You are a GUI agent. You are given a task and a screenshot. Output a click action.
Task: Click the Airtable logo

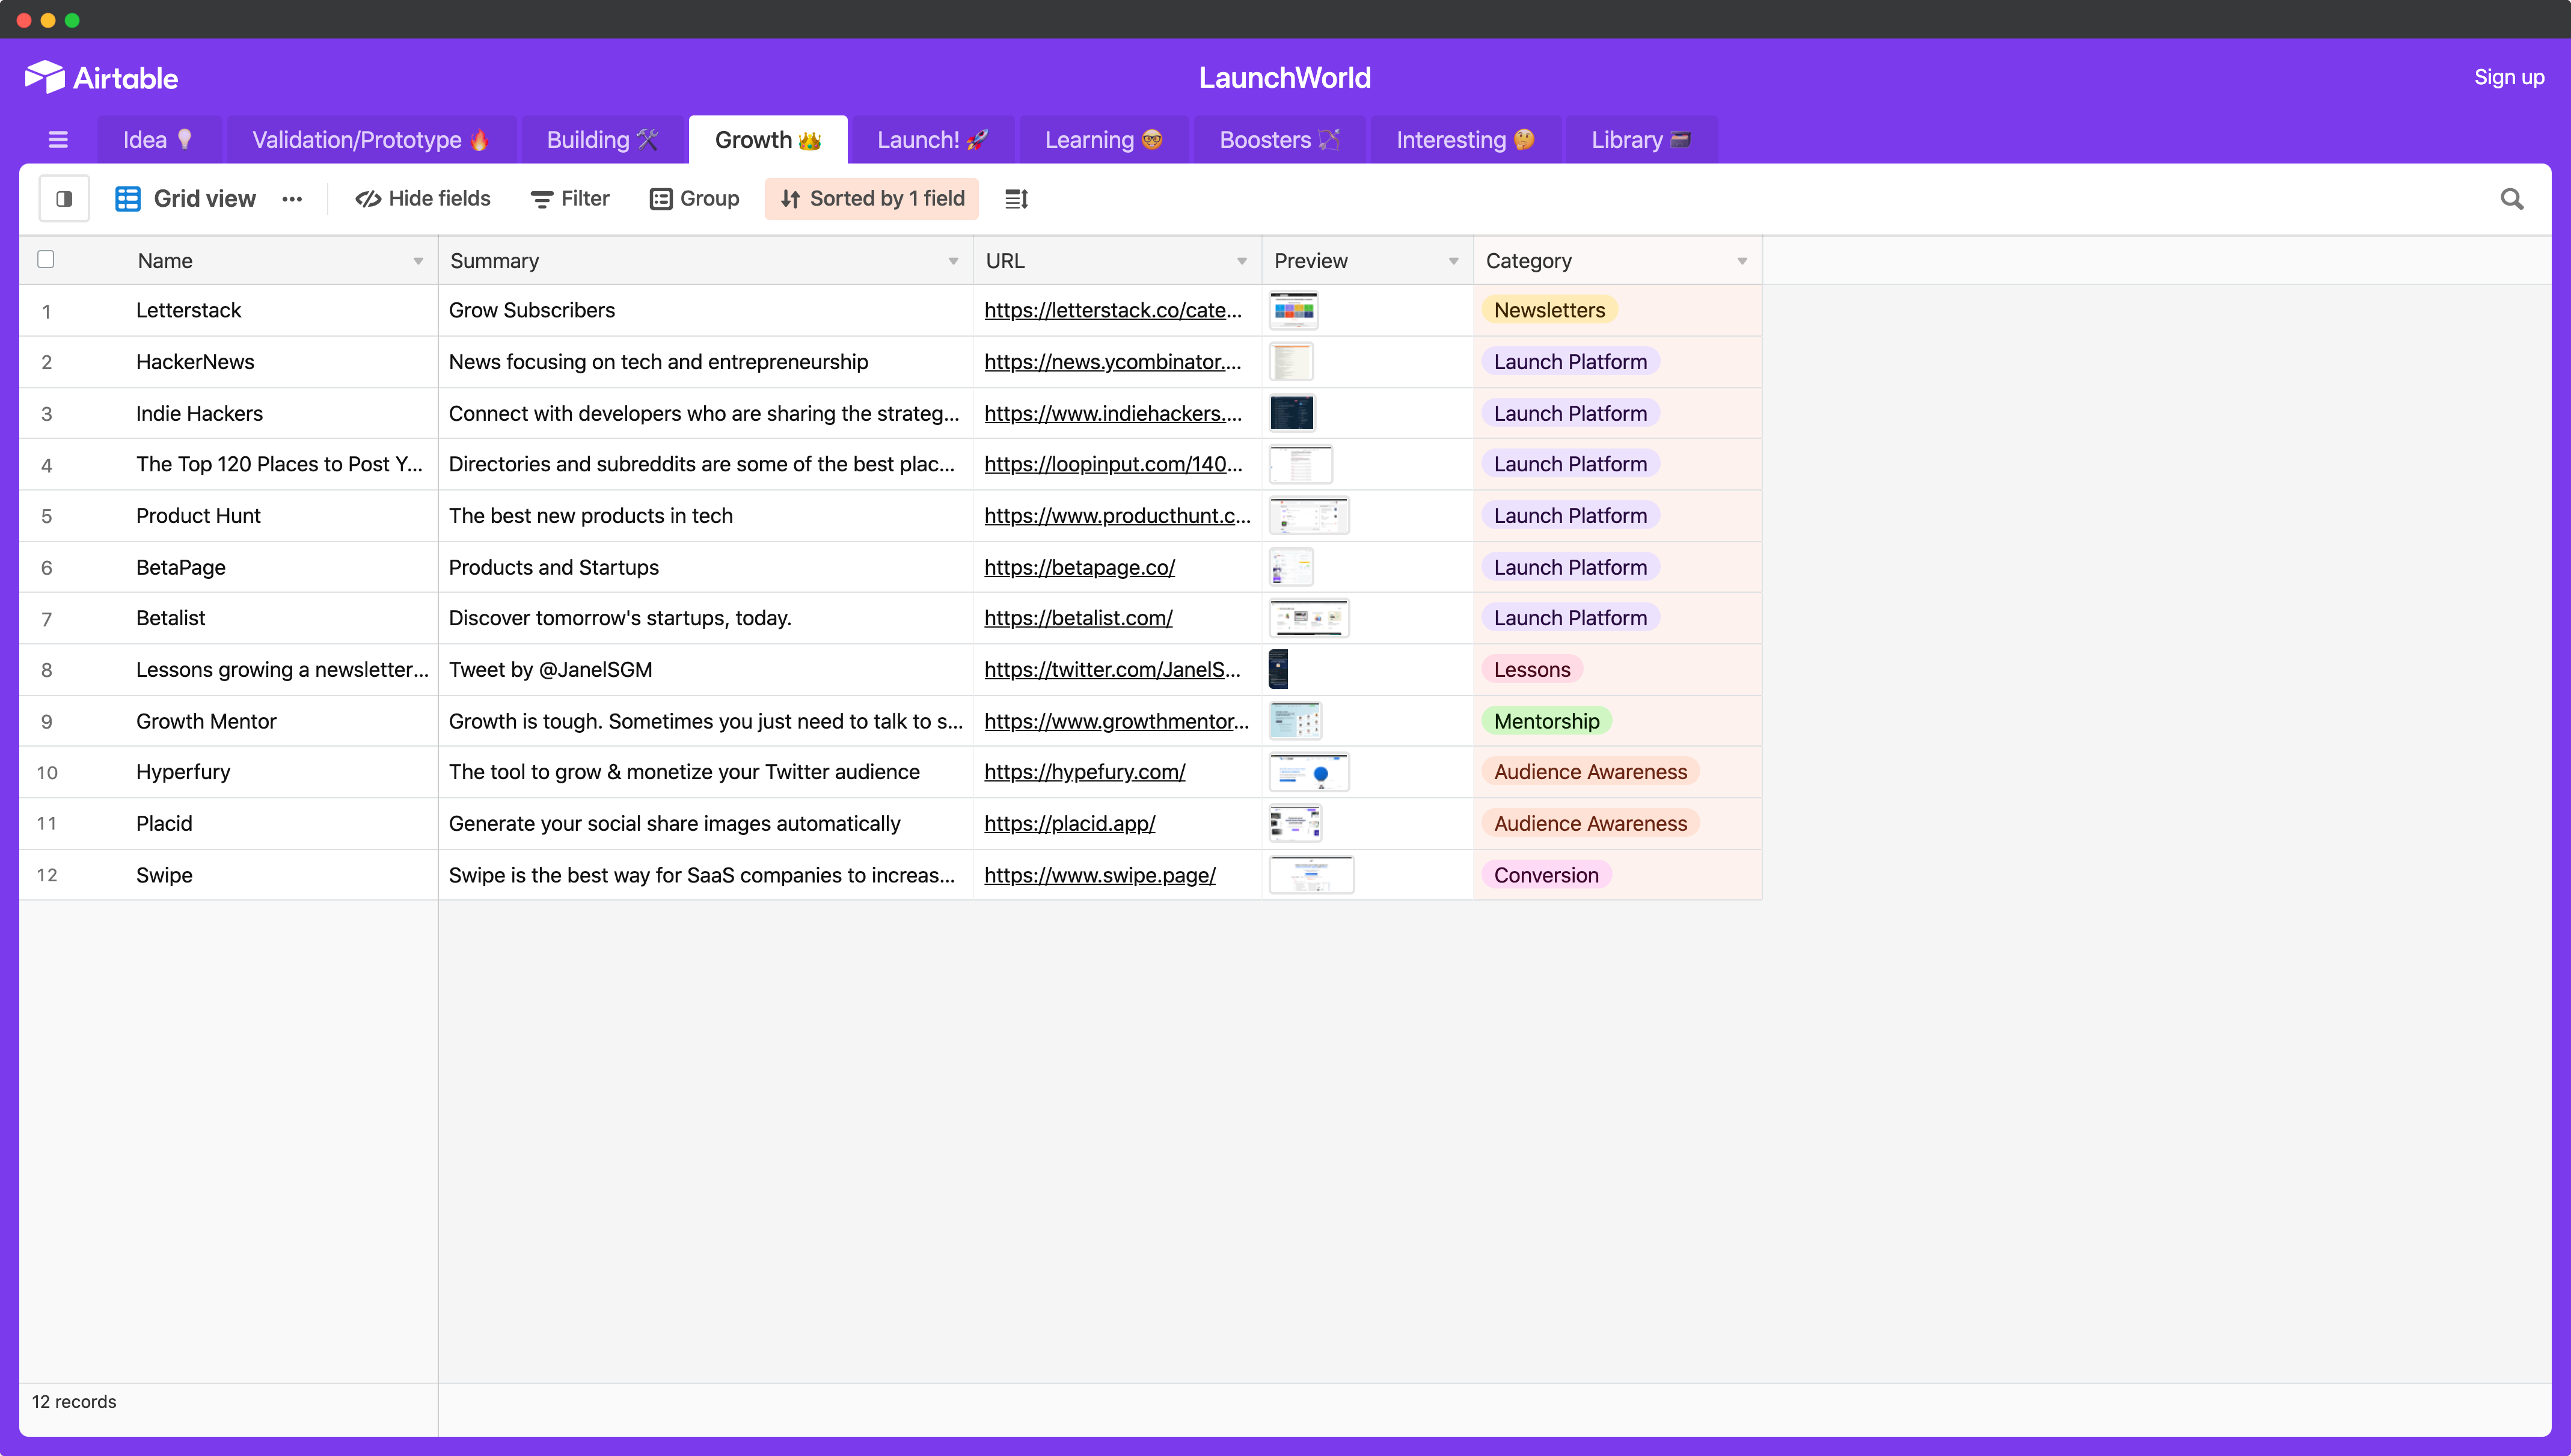point(101,77)
